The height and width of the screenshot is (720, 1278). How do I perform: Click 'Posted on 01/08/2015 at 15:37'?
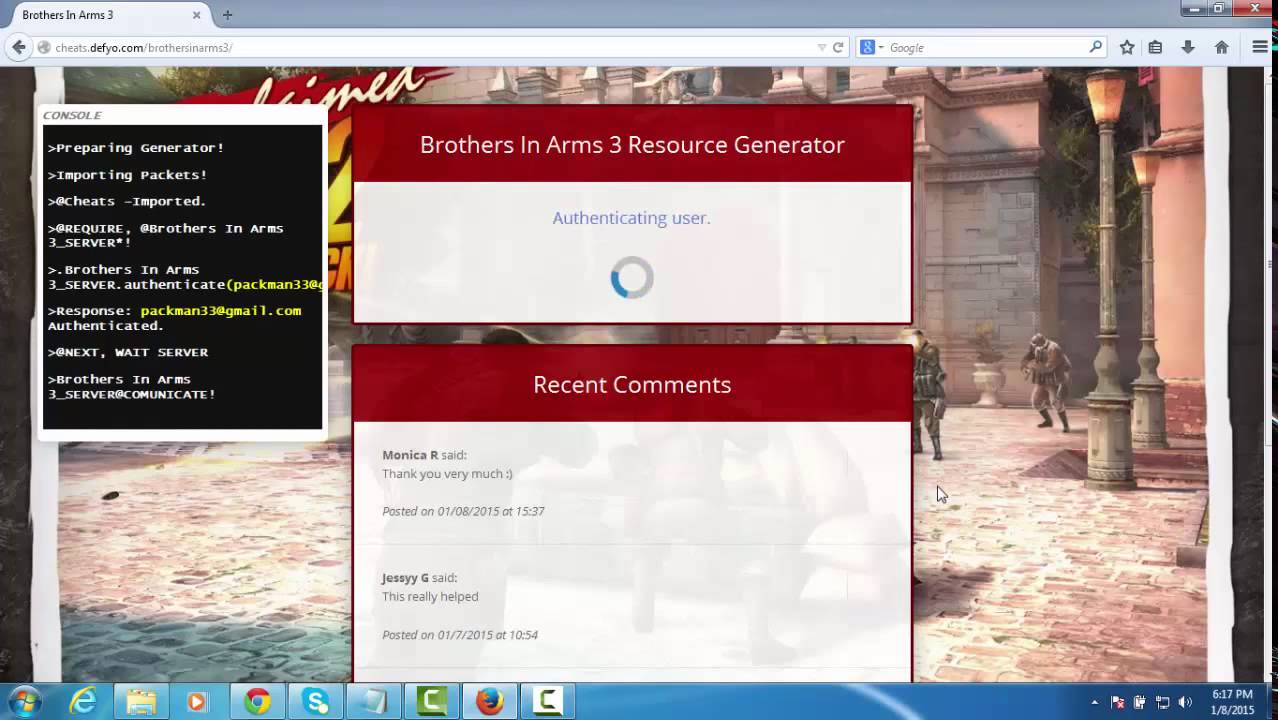coord(463,511)
